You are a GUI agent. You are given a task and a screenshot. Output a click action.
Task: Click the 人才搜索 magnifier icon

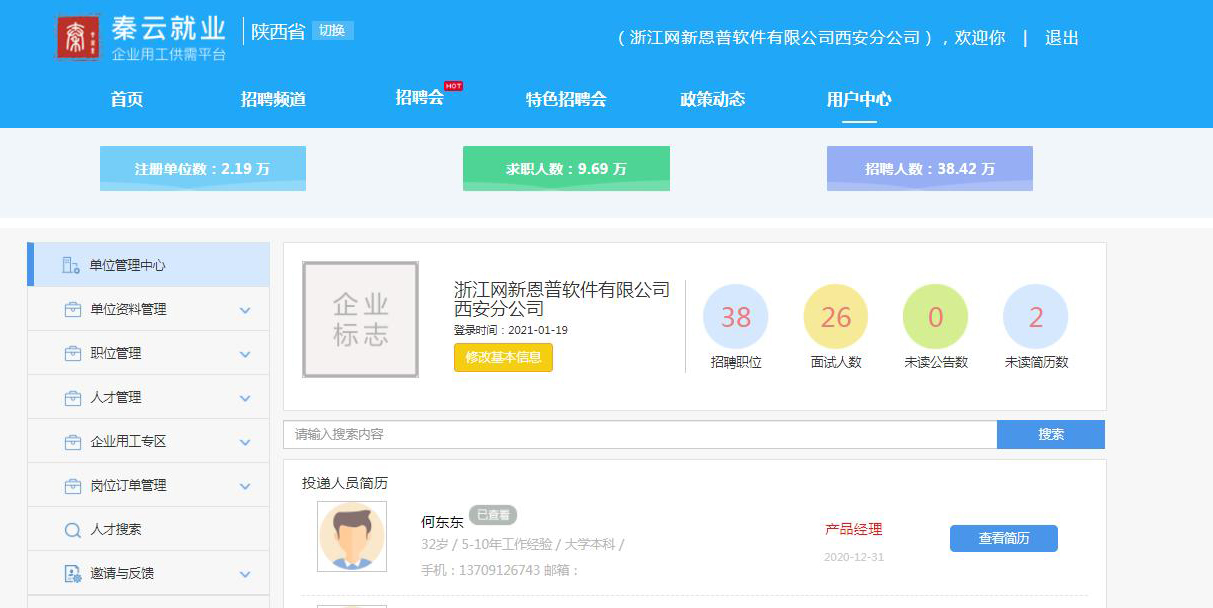pos(72,530)
